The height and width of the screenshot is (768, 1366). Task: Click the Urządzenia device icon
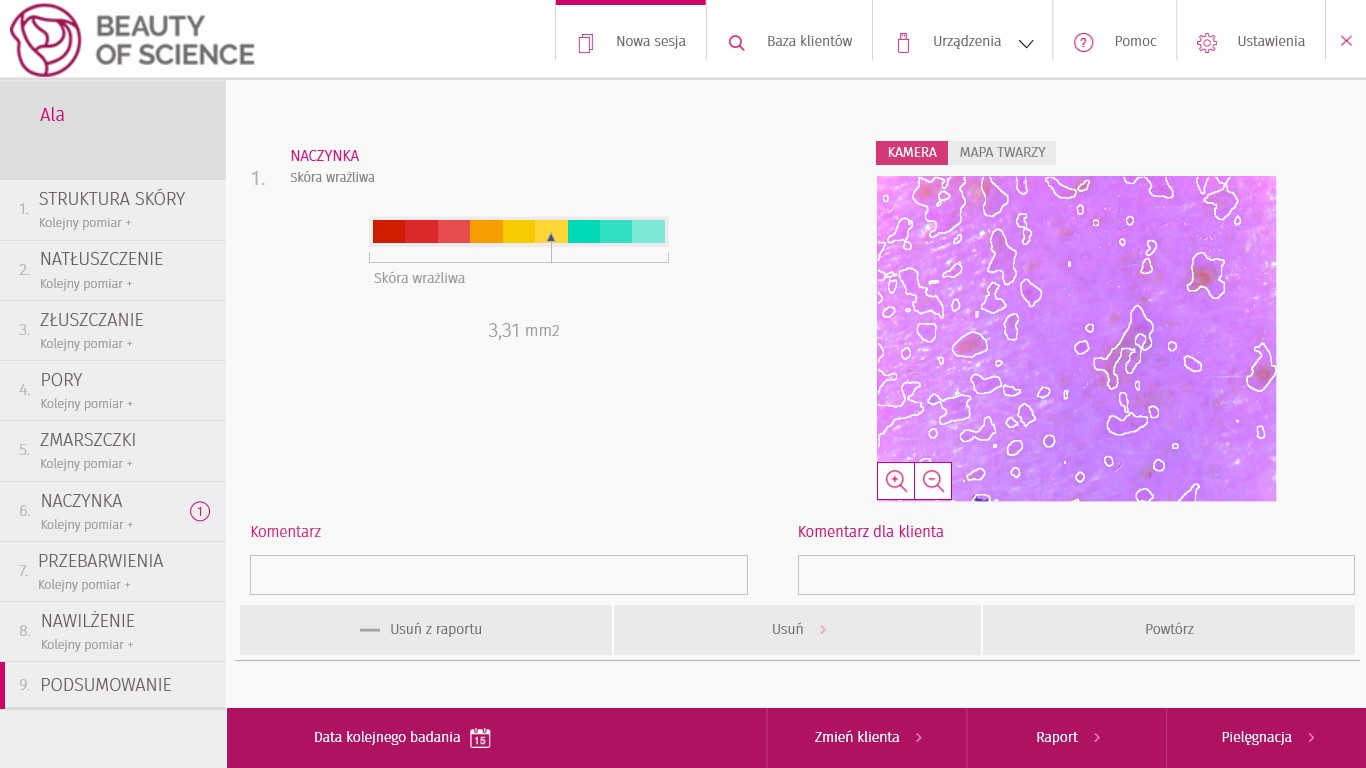click(903, 42)
